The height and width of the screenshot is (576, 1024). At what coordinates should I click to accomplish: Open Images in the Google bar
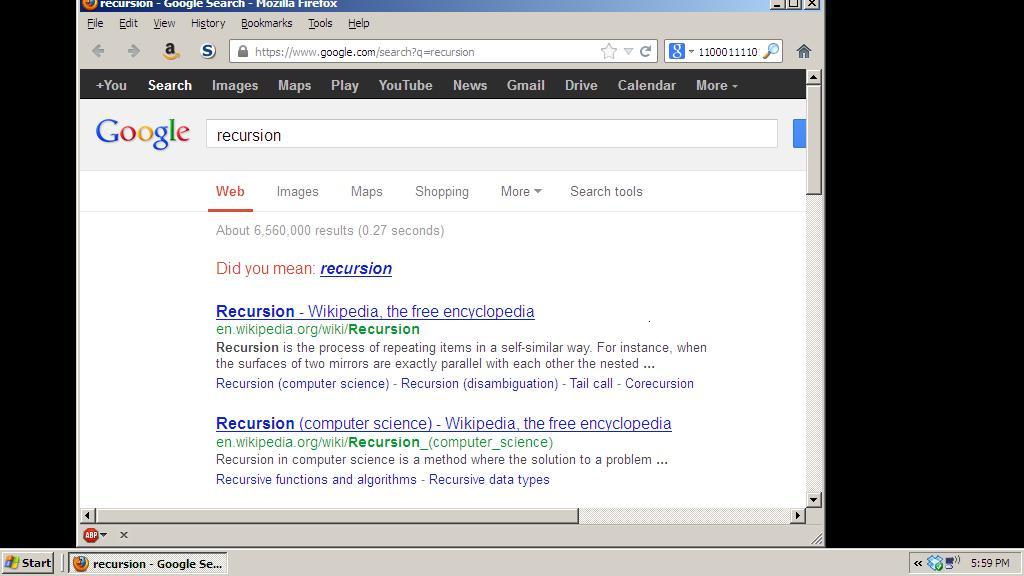point(234,86)
